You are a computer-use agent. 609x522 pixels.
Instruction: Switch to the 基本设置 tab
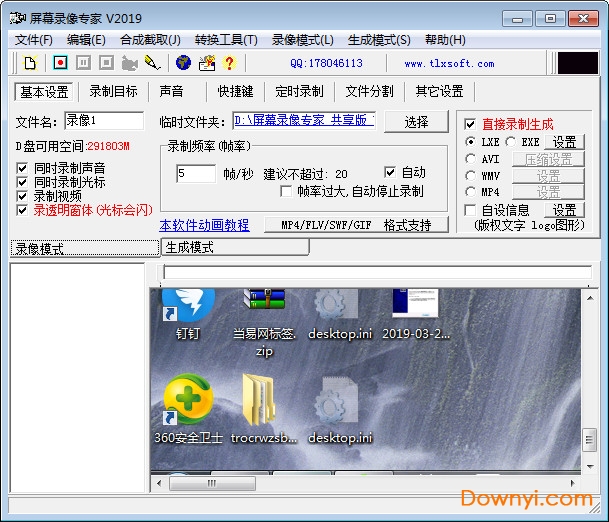click(44, 92)
